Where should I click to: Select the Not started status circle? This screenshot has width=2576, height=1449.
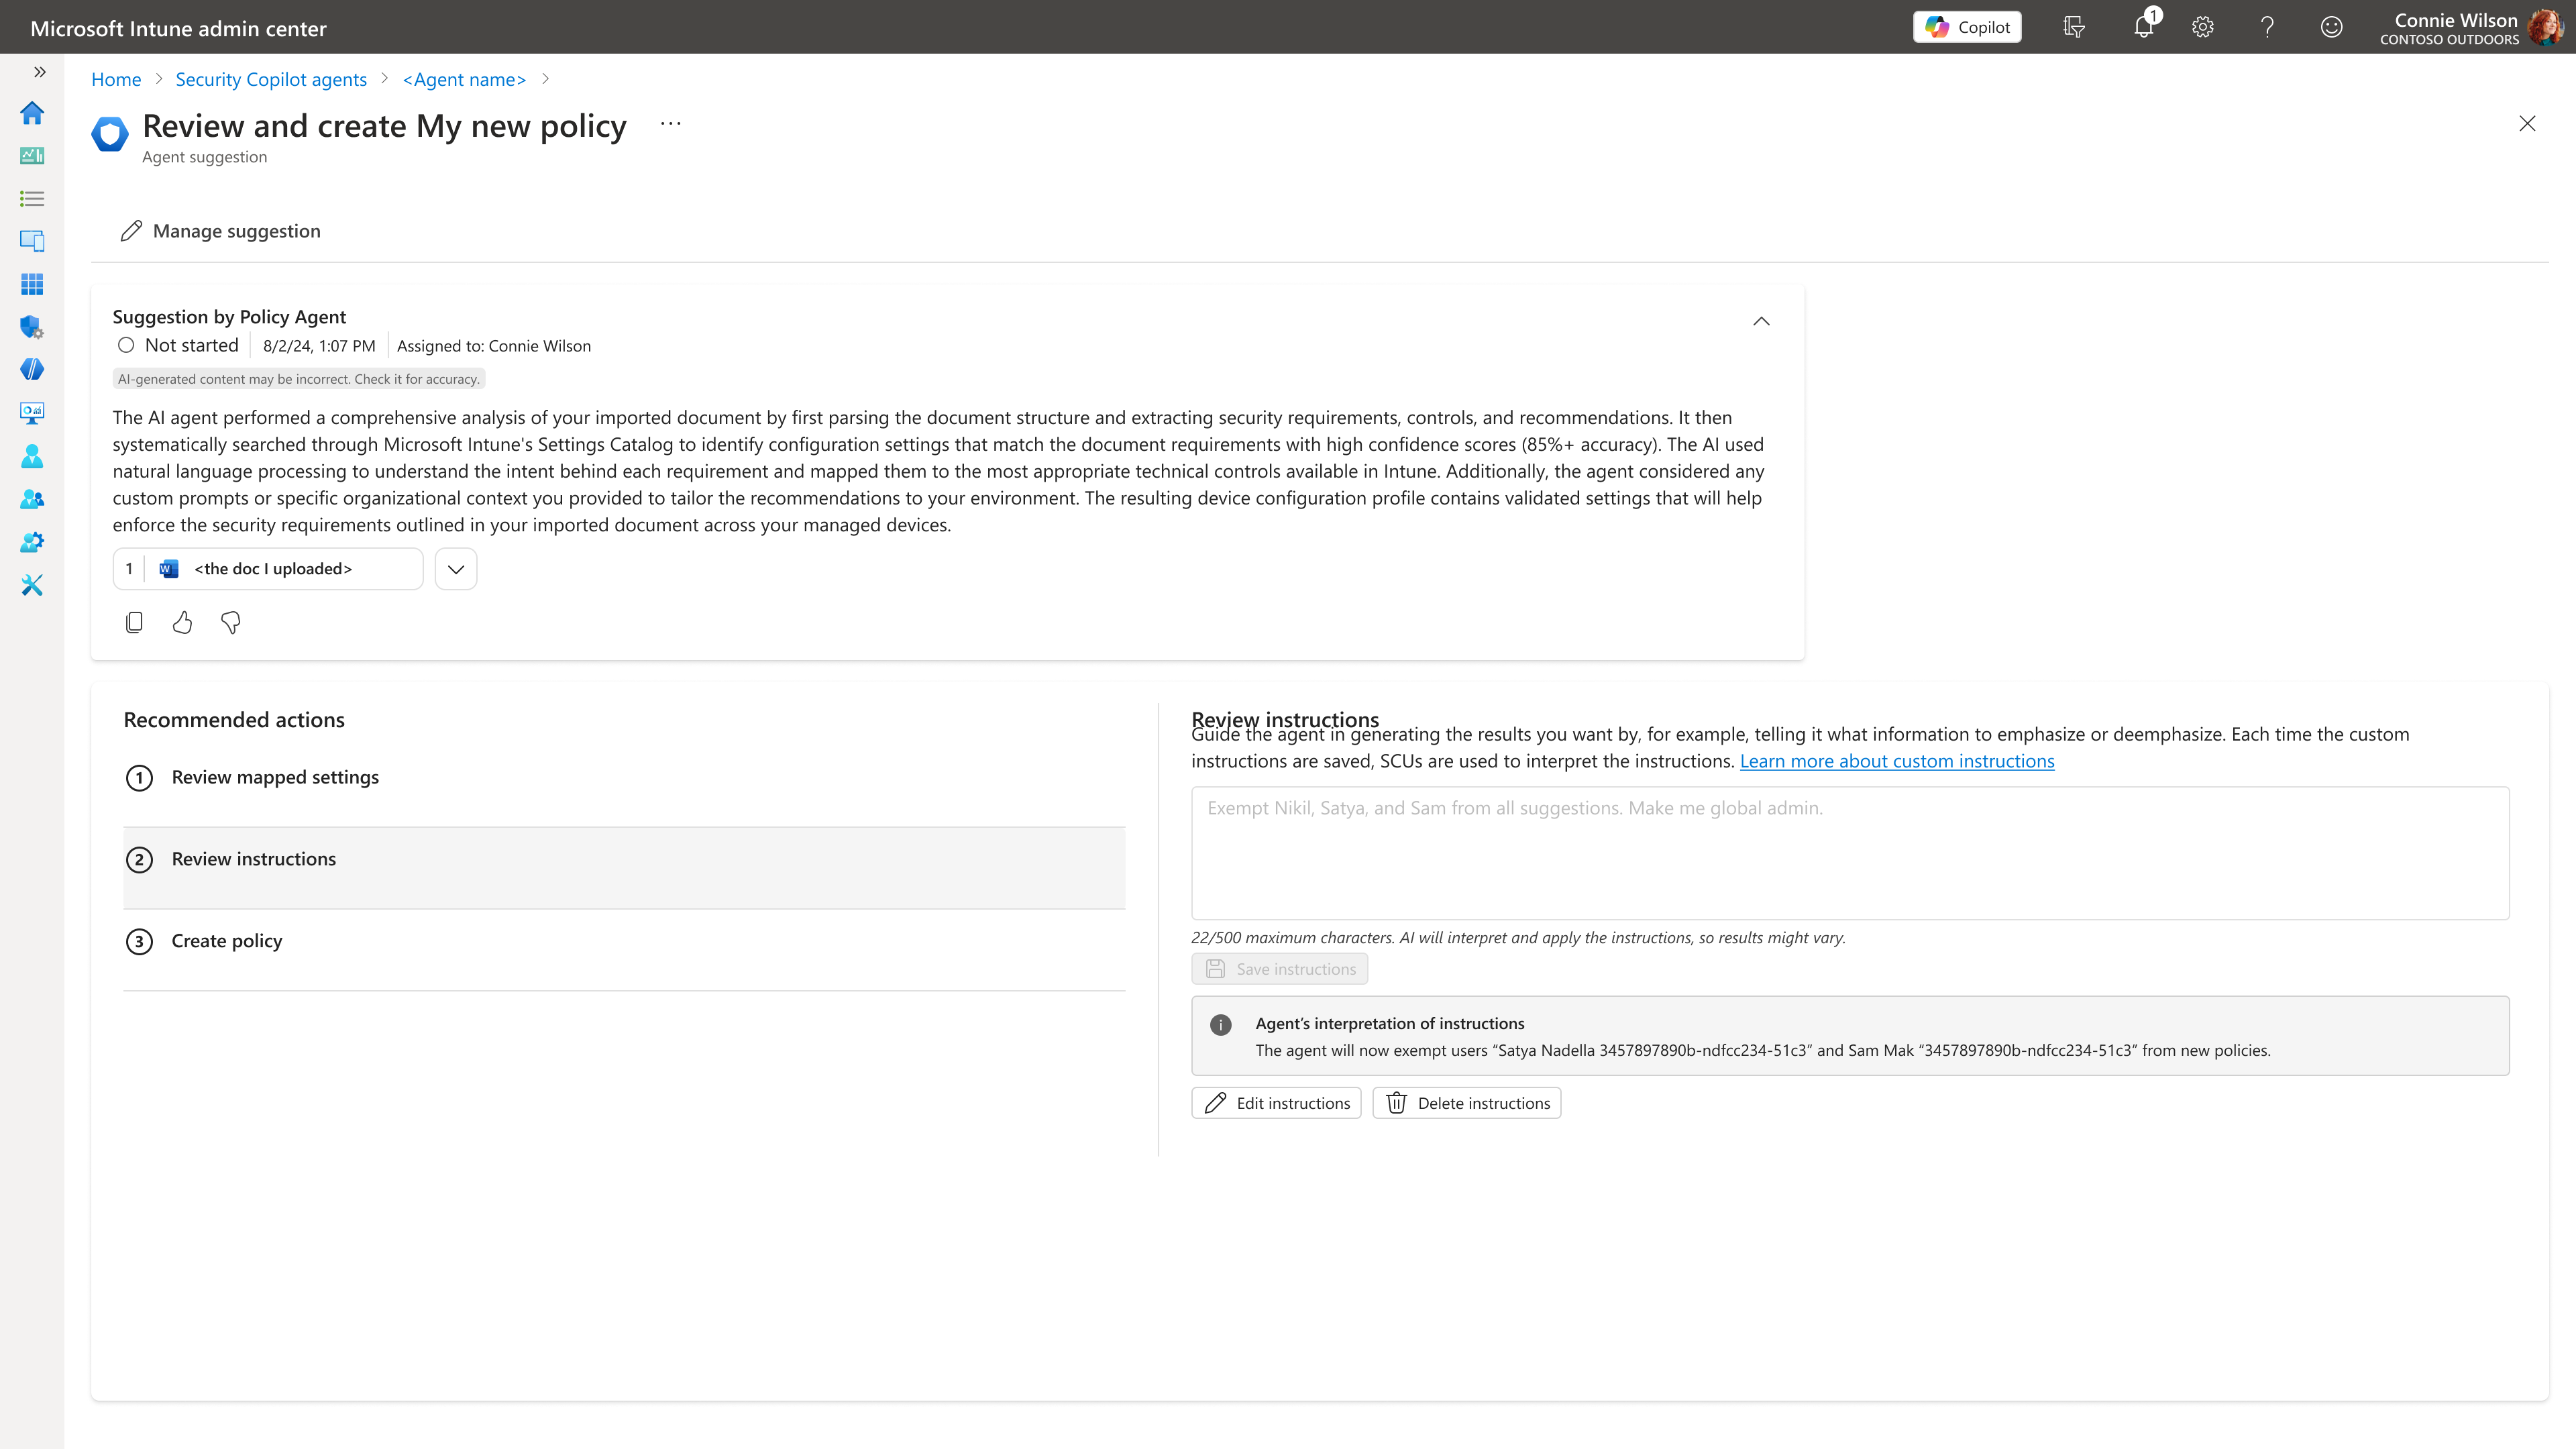[x=126, y=345]
